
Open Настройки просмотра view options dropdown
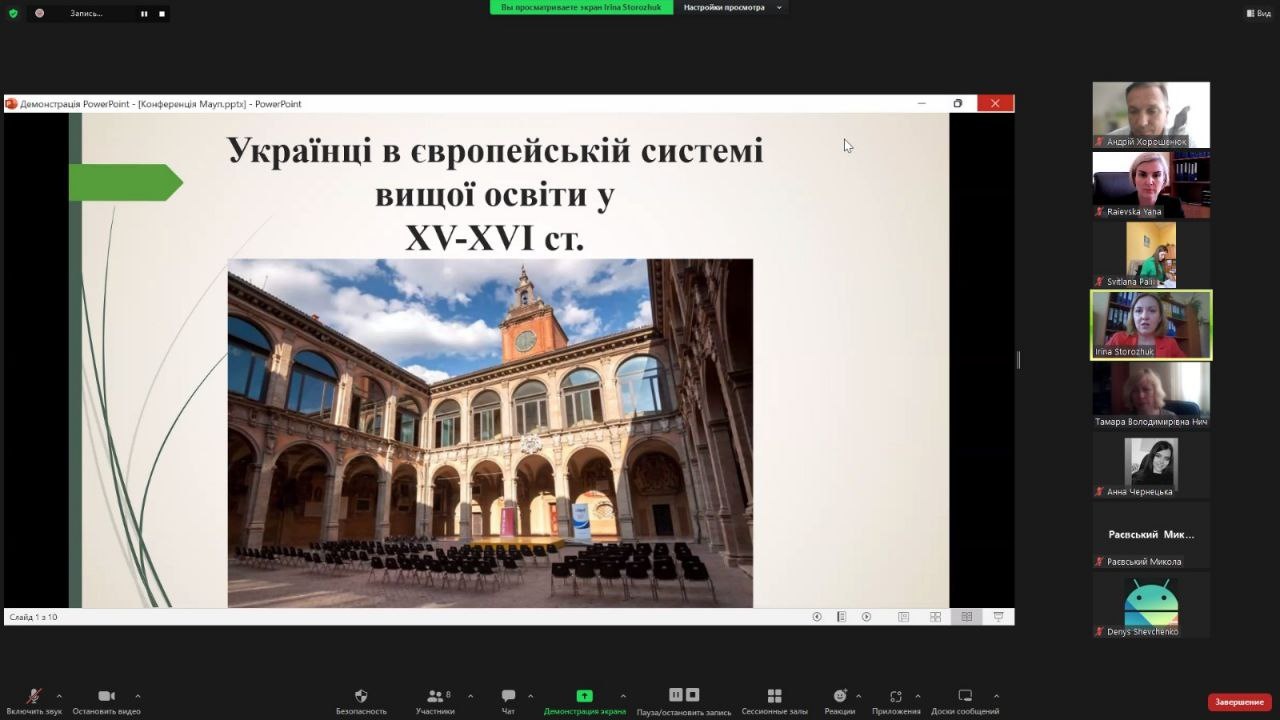(732, 8)
